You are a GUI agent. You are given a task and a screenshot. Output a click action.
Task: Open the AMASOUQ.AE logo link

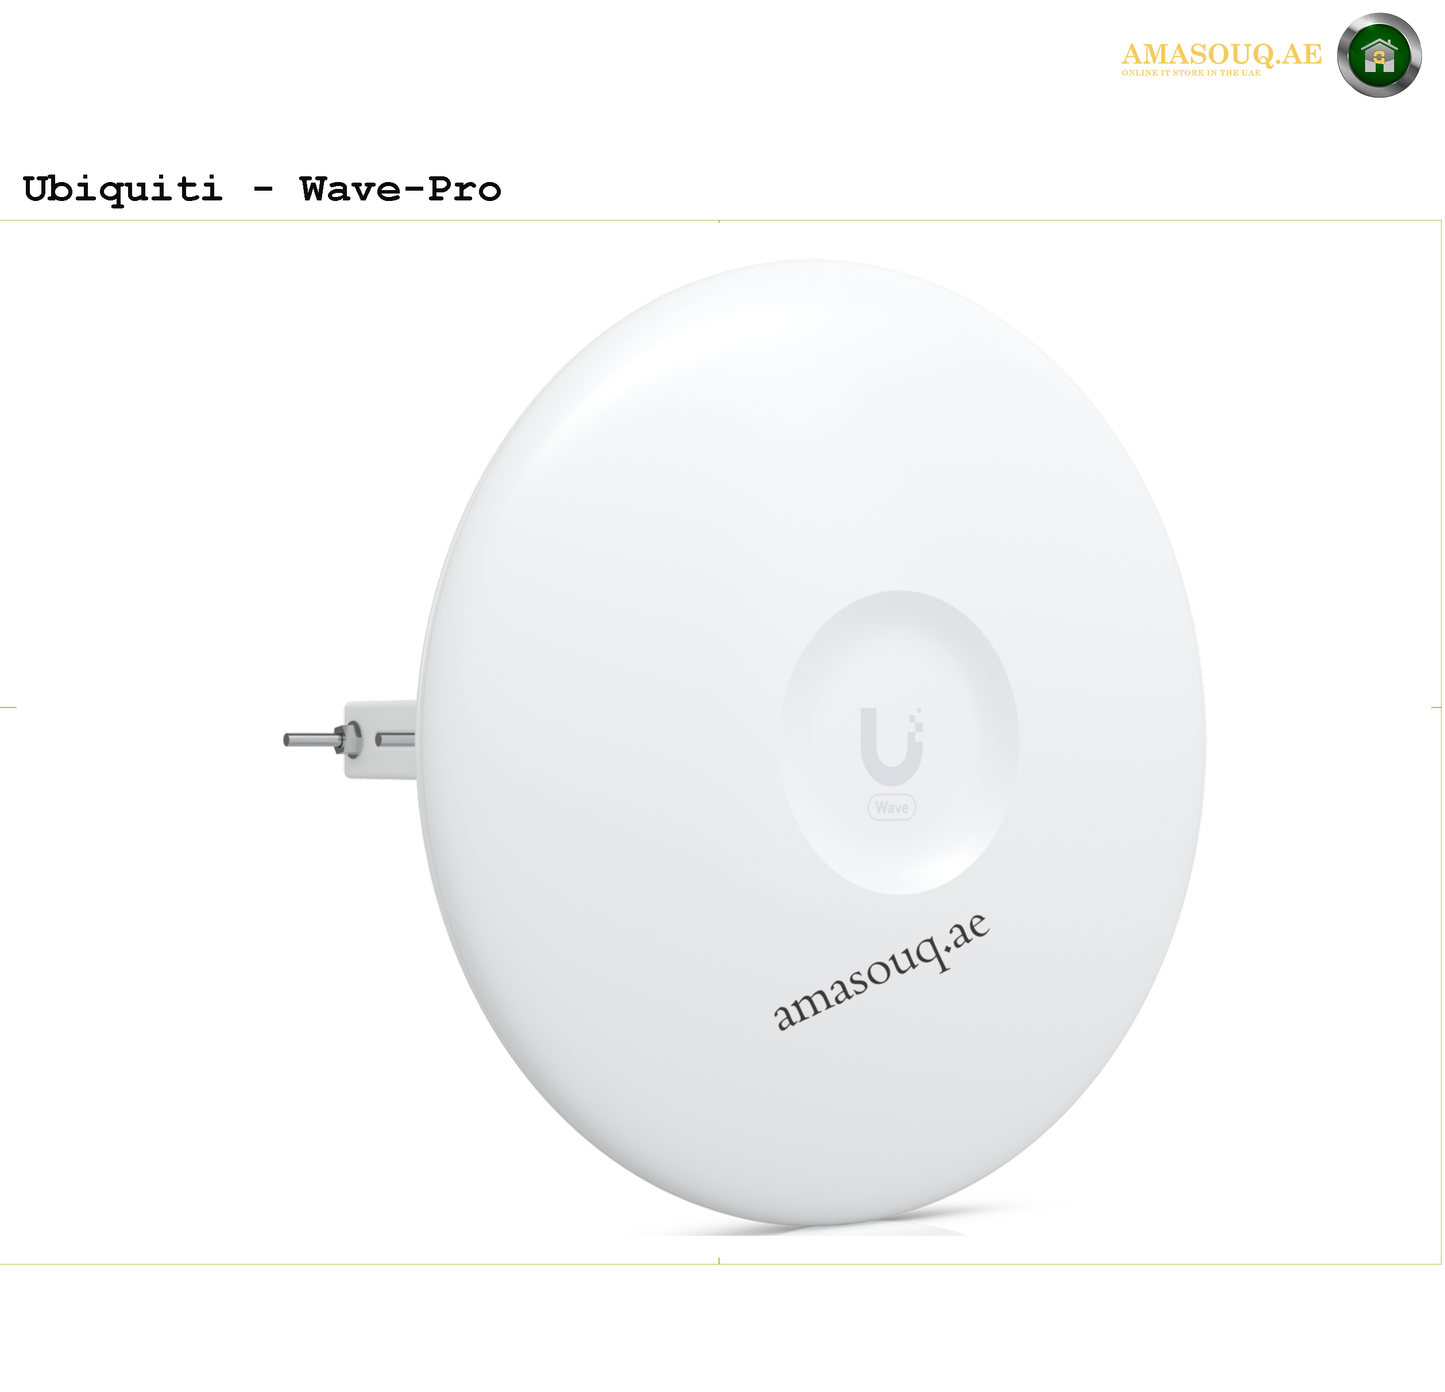pyautogui.click(x=1221, y=54)
